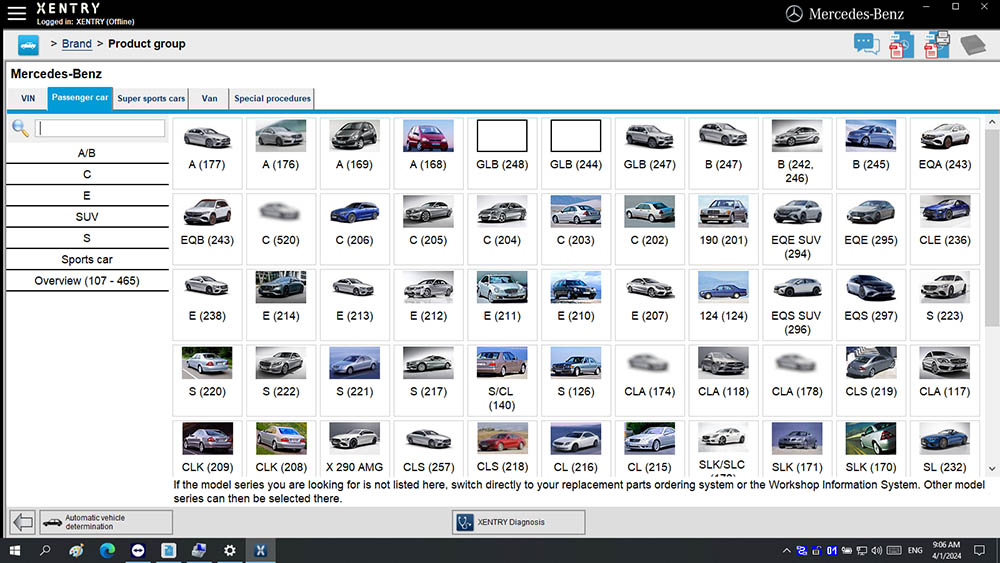The image size is (1000, 563).
Task: Pick the B (245) model
Action: (871, 152)
